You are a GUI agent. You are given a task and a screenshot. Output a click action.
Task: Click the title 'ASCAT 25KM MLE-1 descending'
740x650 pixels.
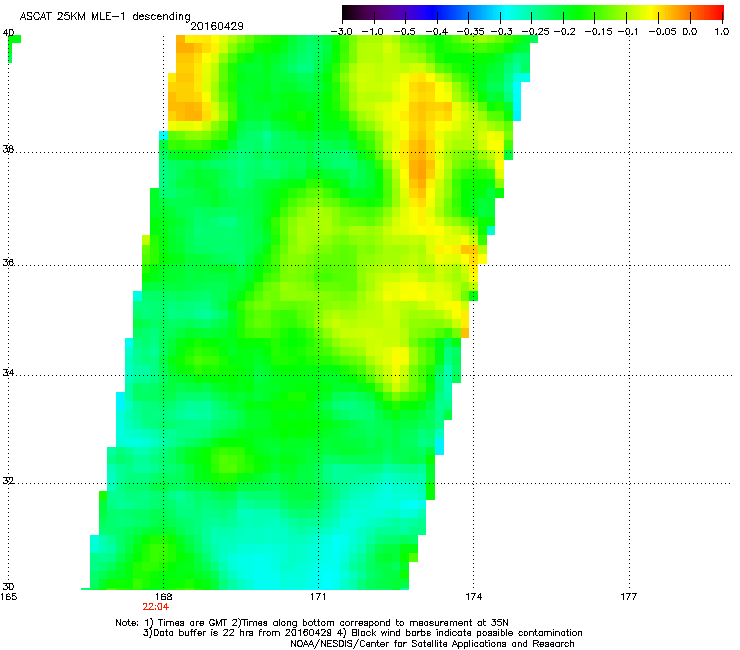point(105,17)
